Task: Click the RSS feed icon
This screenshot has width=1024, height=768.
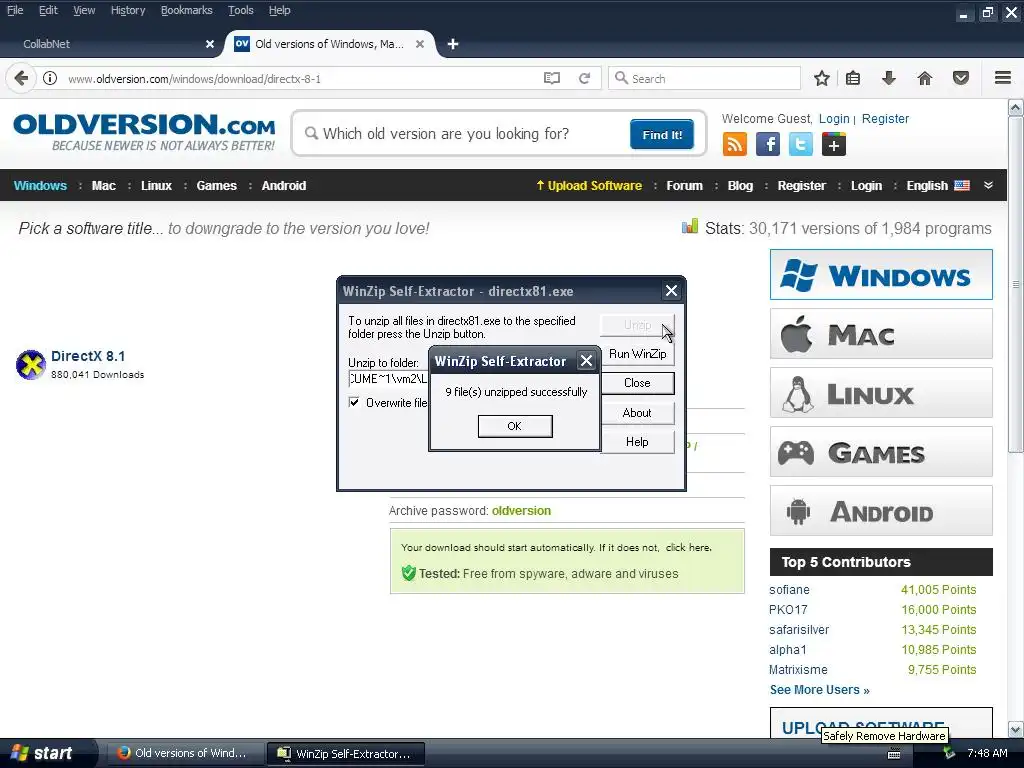Action: click(x=735, y=144)
